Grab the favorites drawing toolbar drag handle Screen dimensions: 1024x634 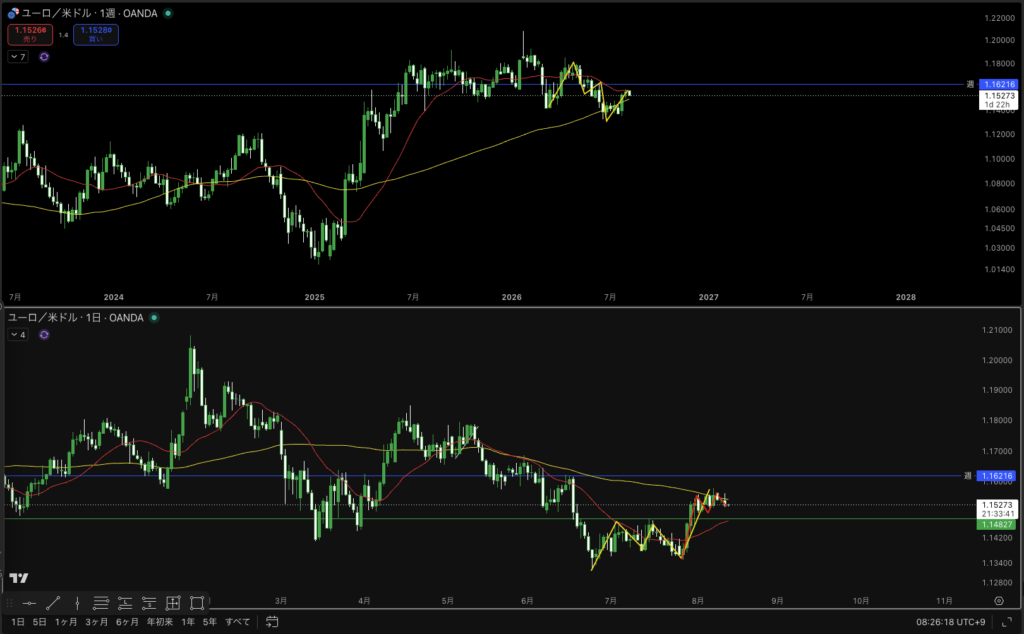[x=9, y=603]
